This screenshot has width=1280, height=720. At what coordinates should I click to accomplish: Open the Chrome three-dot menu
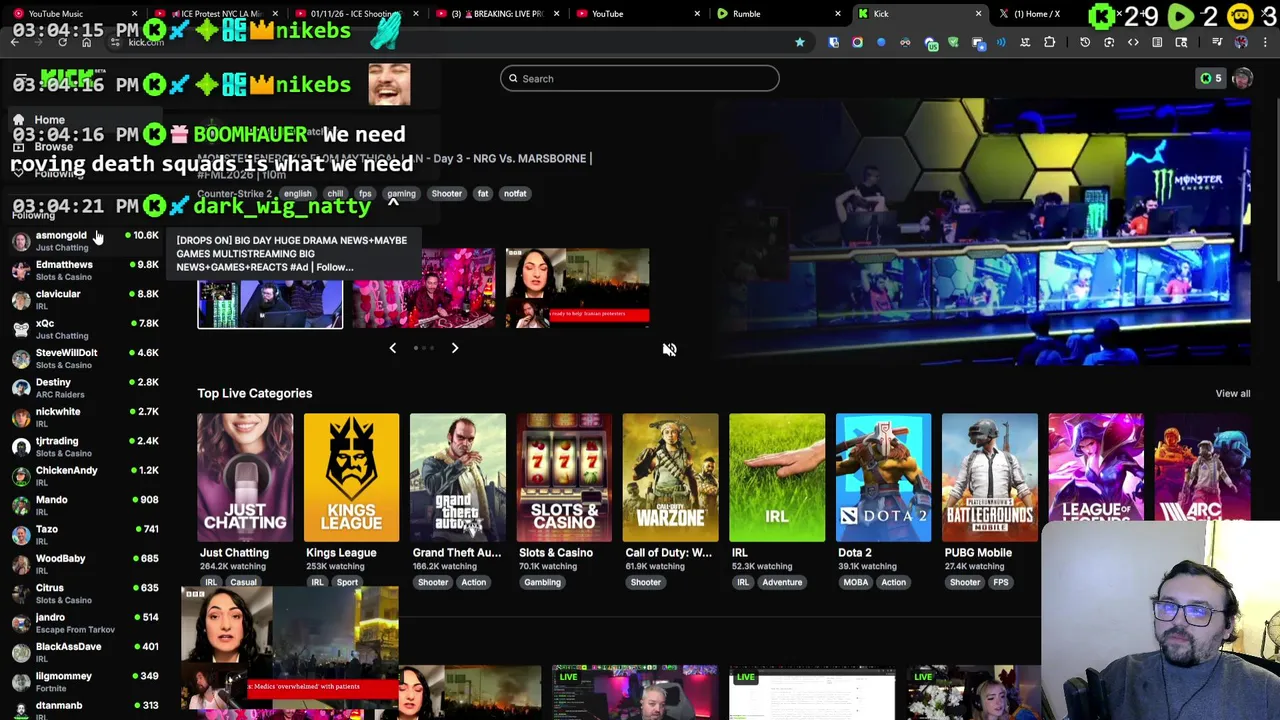[x=1264, y=42]
